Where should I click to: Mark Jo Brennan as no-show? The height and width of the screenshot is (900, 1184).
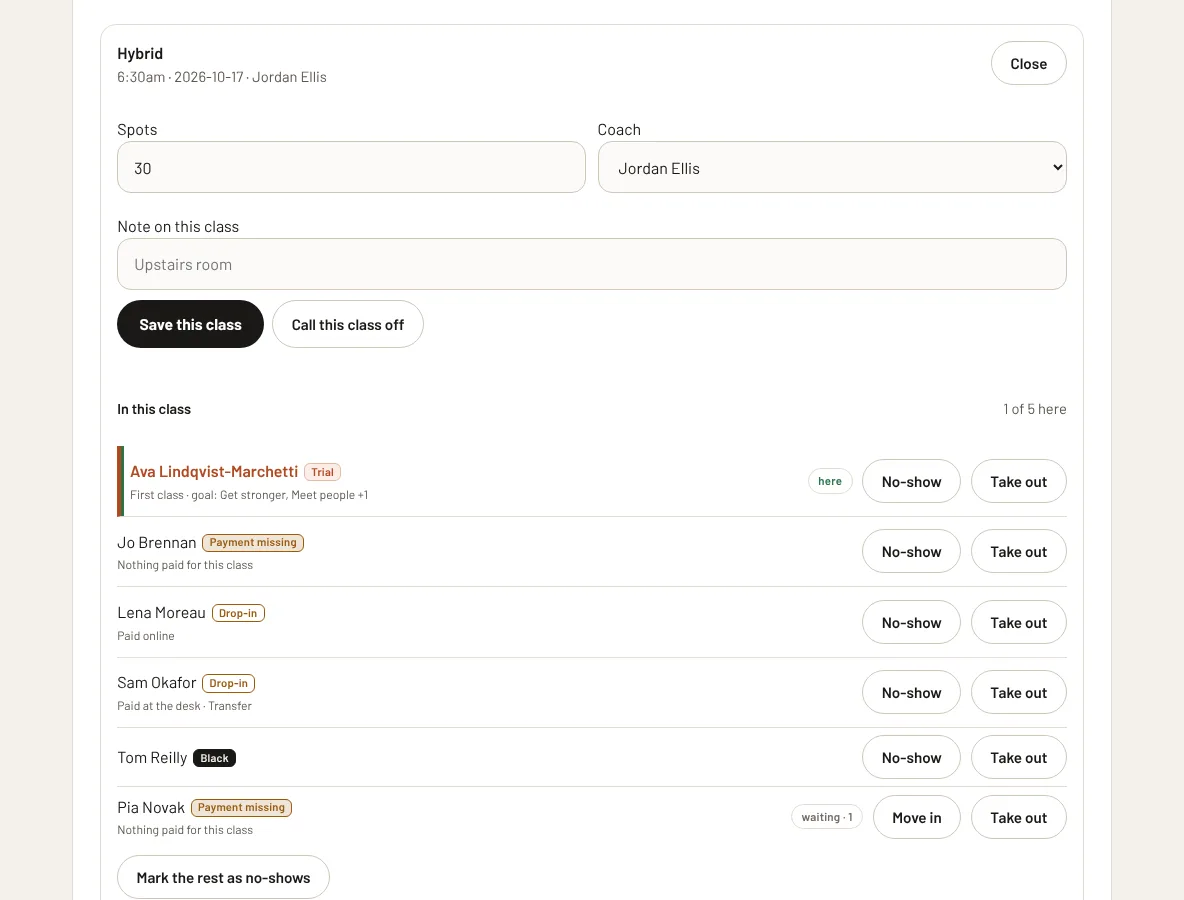(911, 551)
